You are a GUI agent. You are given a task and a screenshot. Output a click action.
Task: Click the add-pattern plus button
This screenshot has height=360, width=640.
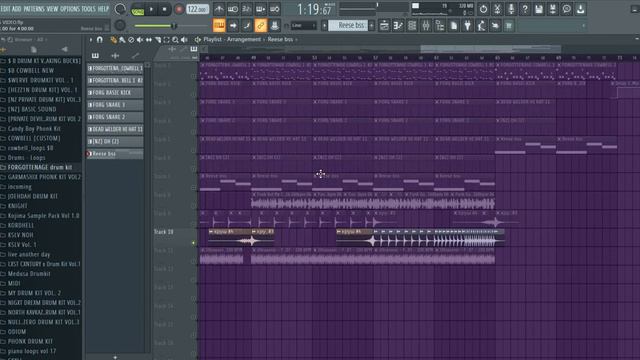pyautogui.click(x=371, y=26)
